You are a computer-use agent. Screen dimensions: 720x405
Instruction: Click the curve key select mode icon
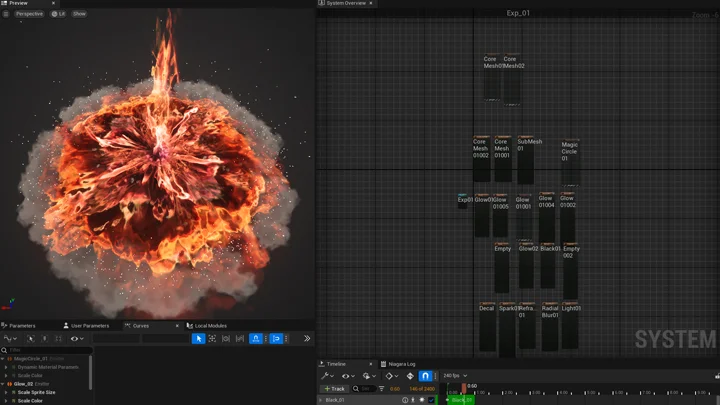pyautogui.click(x=31, y=338)
